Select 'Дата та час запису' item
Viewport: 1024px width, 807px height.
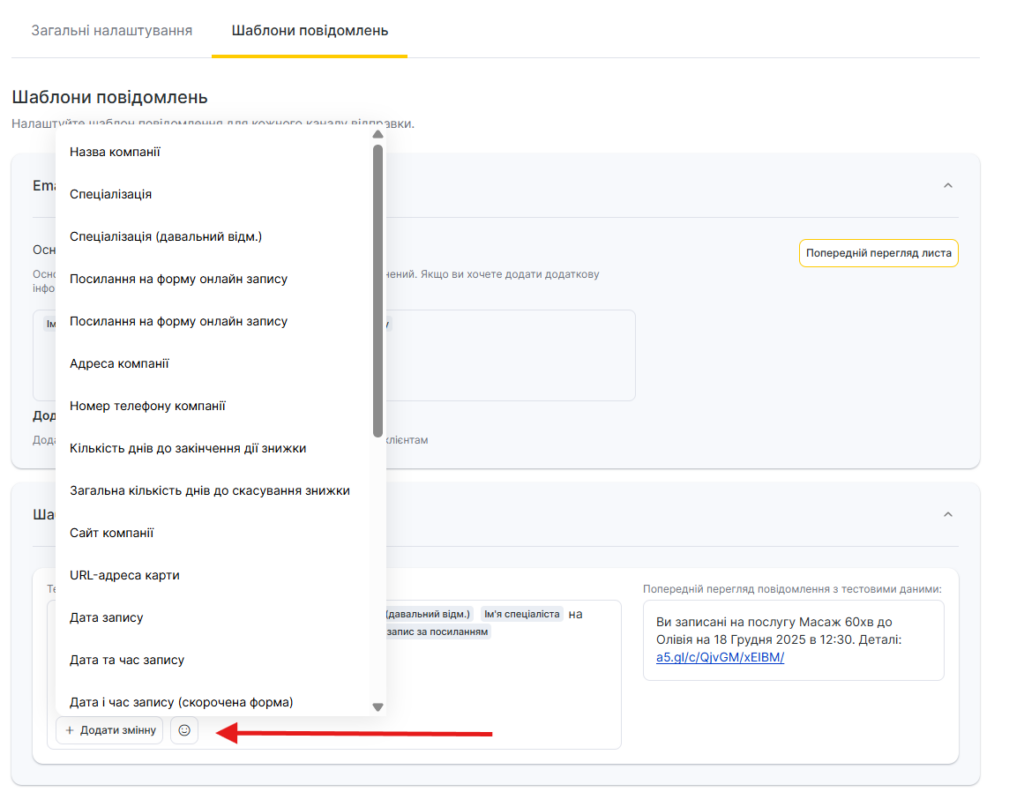127,660
